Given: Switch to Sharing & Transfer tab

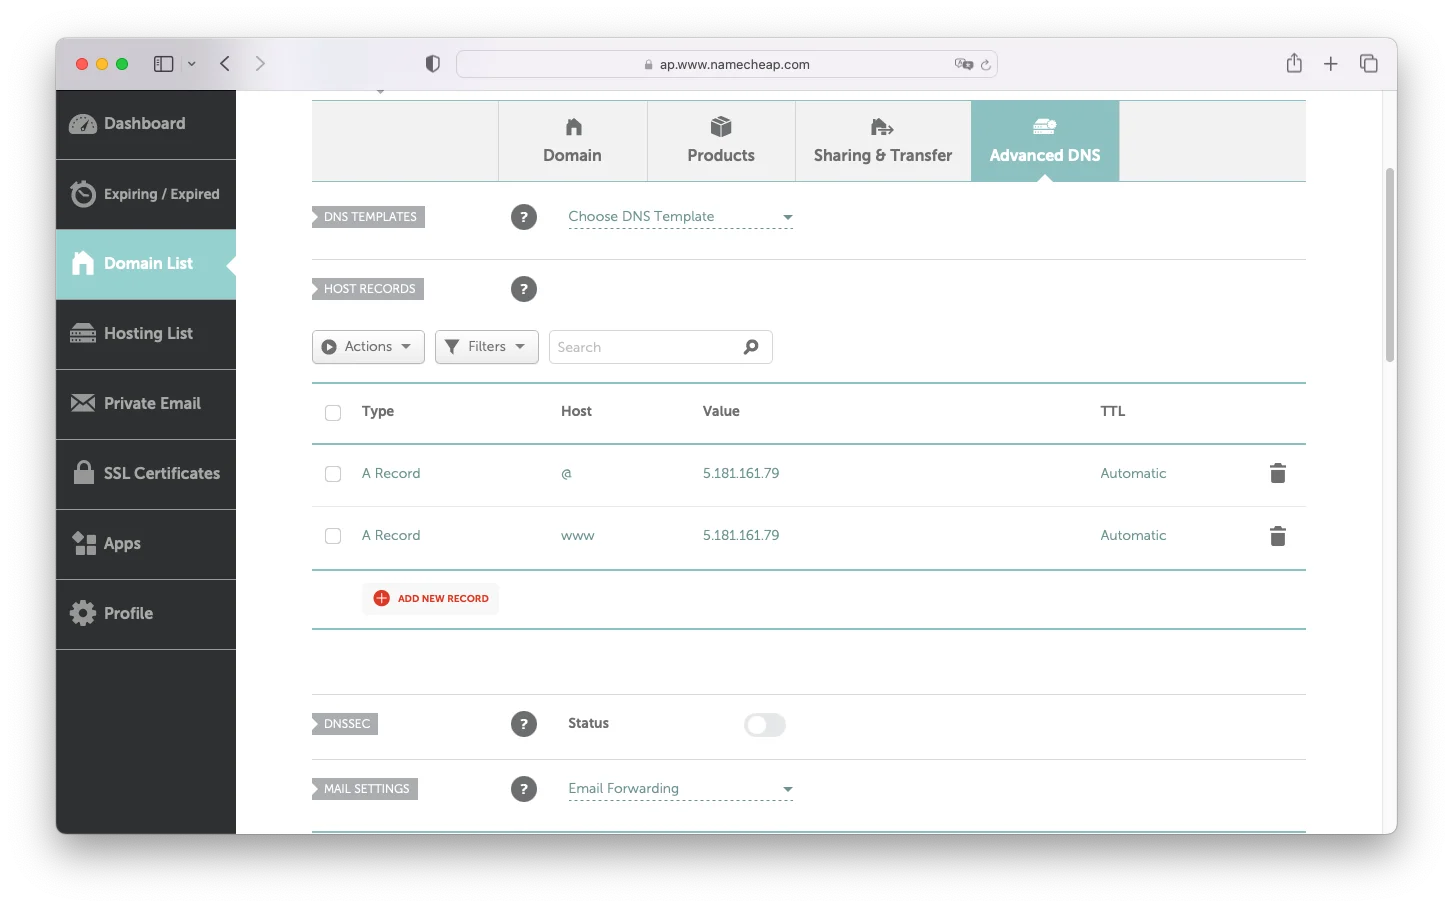Looking at the screenshot, I should [883, 141].
